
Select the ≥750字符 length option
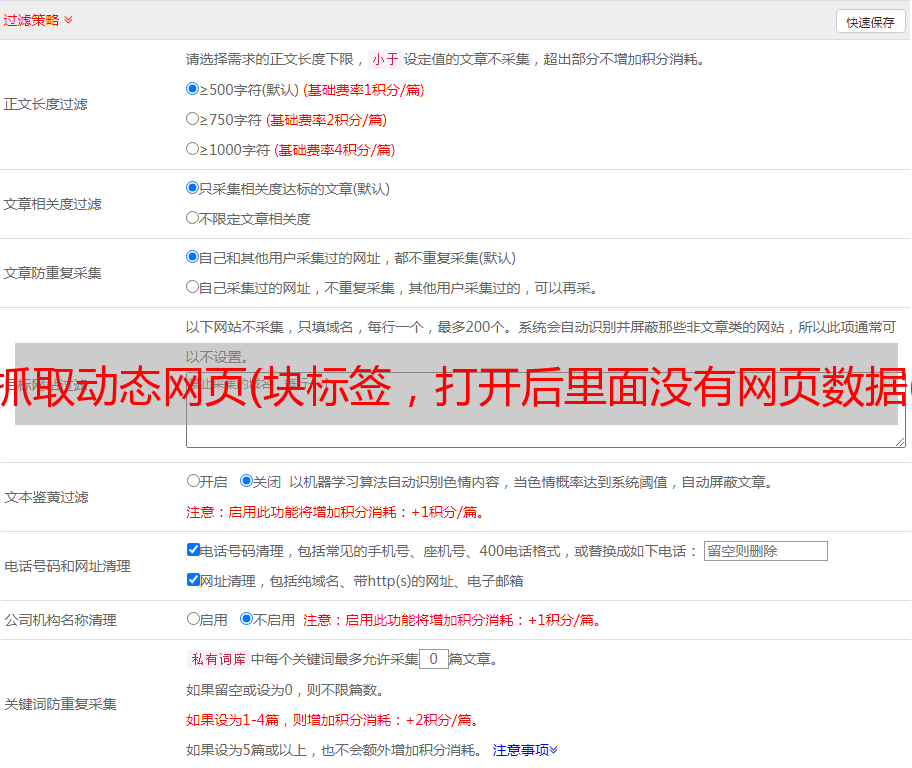193,119
